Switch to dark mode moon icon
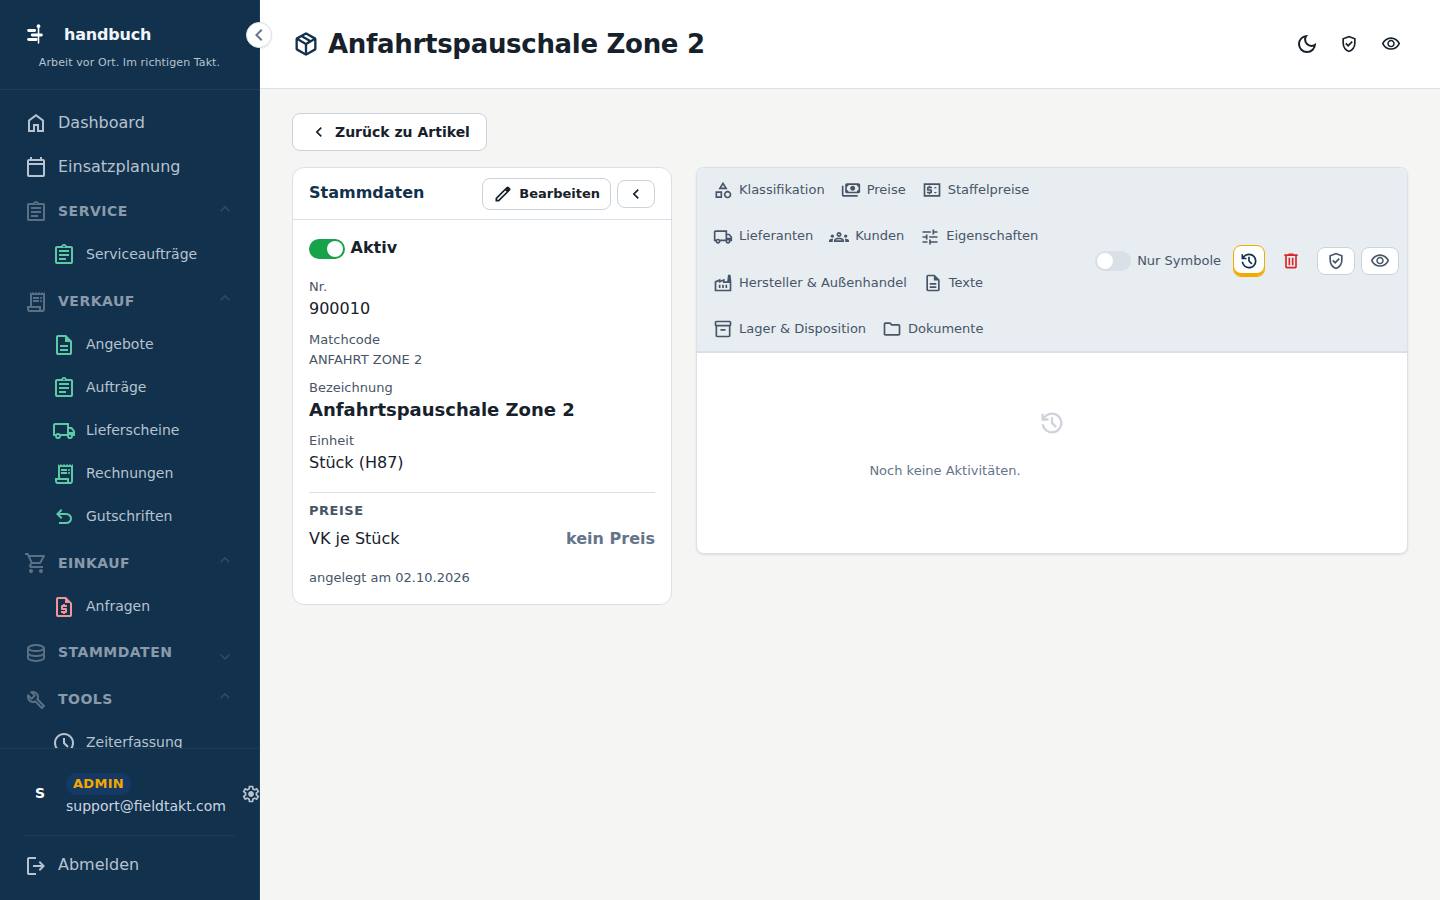The width and height of the screenshot is (1440, 900). pos(1307,44)
